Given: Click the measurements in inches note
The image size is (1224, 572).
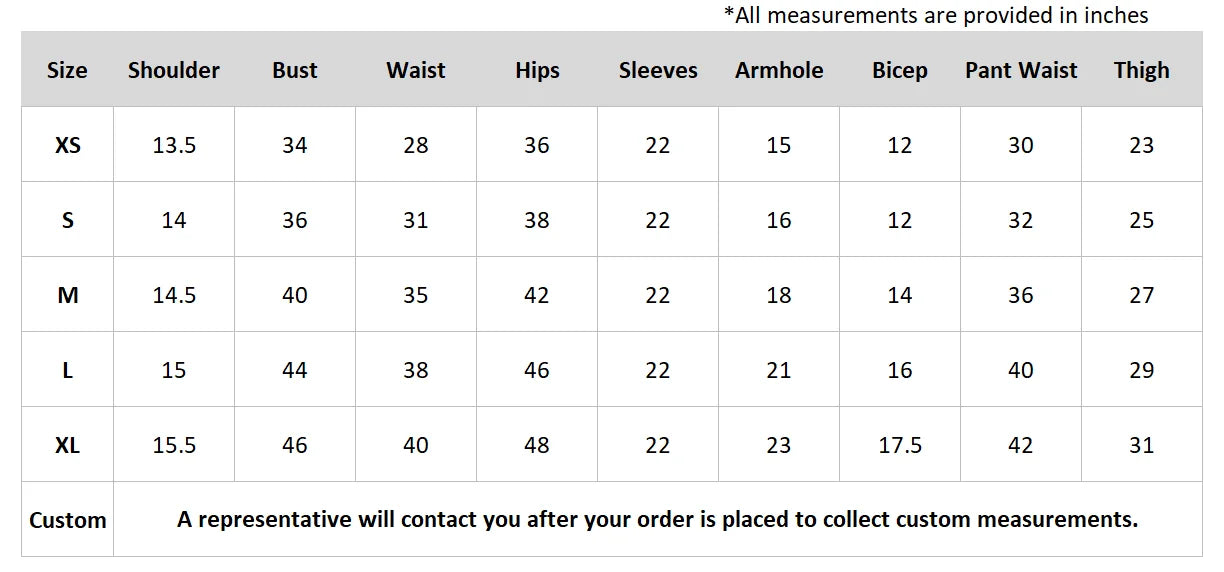Looking at the screenshot, I should [x=935, y=15].
